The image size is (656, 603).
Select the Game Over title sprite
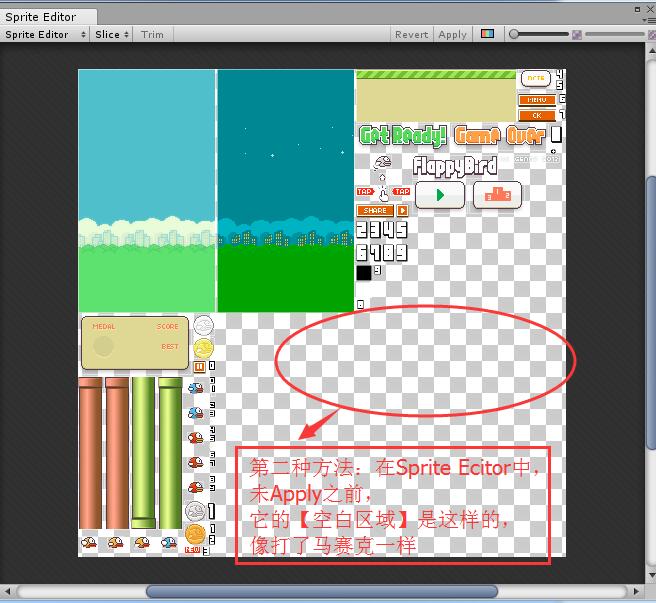point(500,136)
